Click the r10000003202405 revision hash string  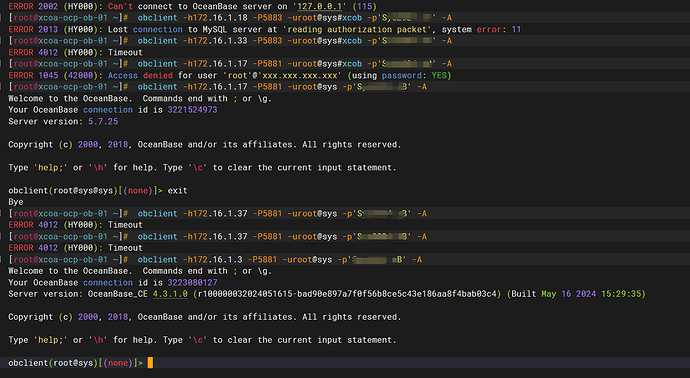347,294
